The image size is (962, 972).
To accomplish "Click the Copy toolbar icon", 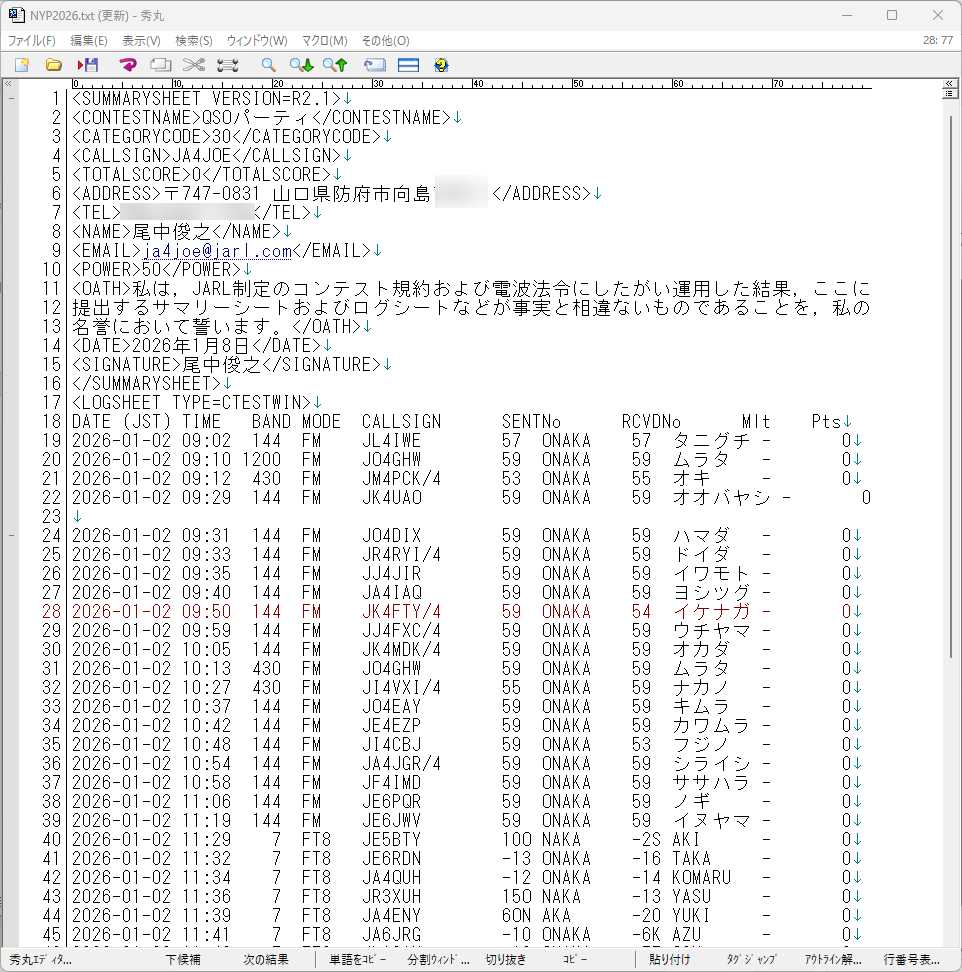I will (161, 65).
